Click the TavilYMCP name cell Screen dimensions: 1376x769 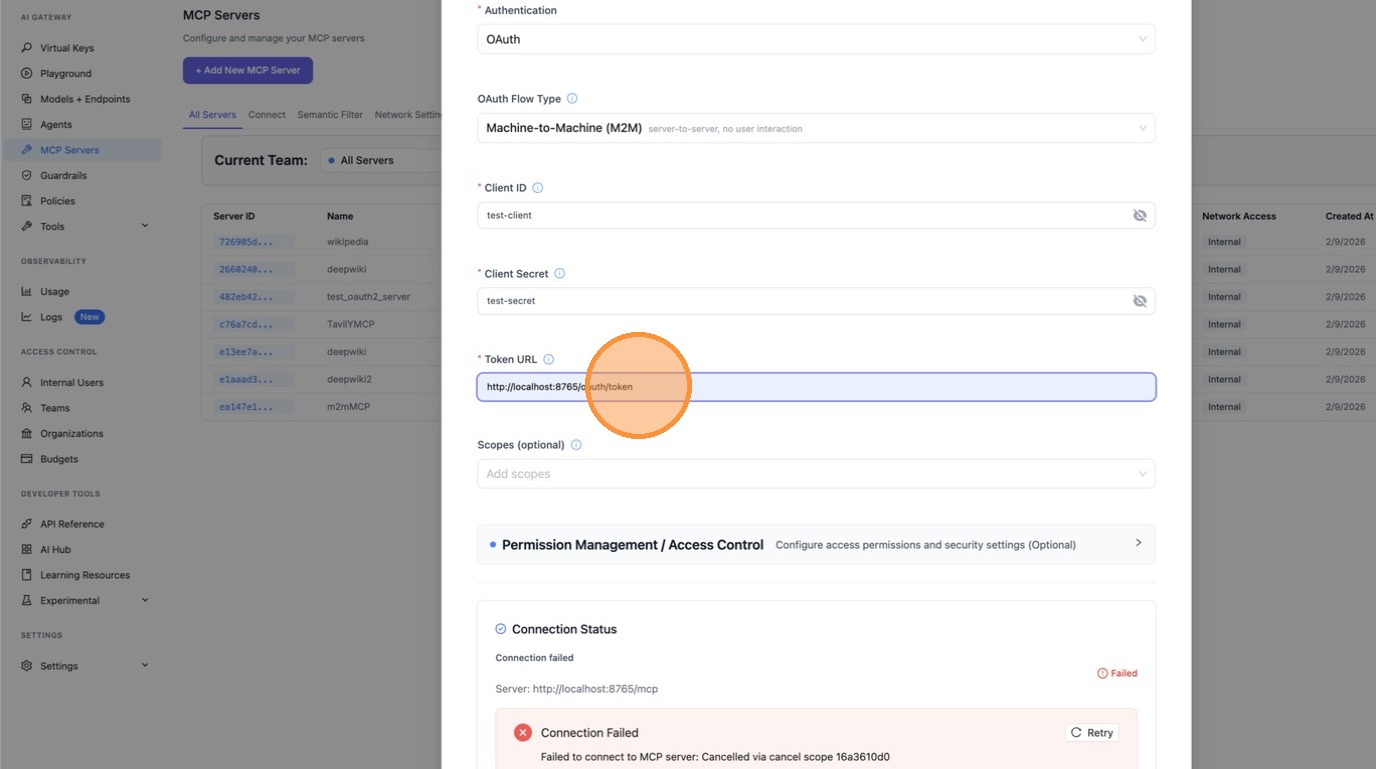point(349,324)
